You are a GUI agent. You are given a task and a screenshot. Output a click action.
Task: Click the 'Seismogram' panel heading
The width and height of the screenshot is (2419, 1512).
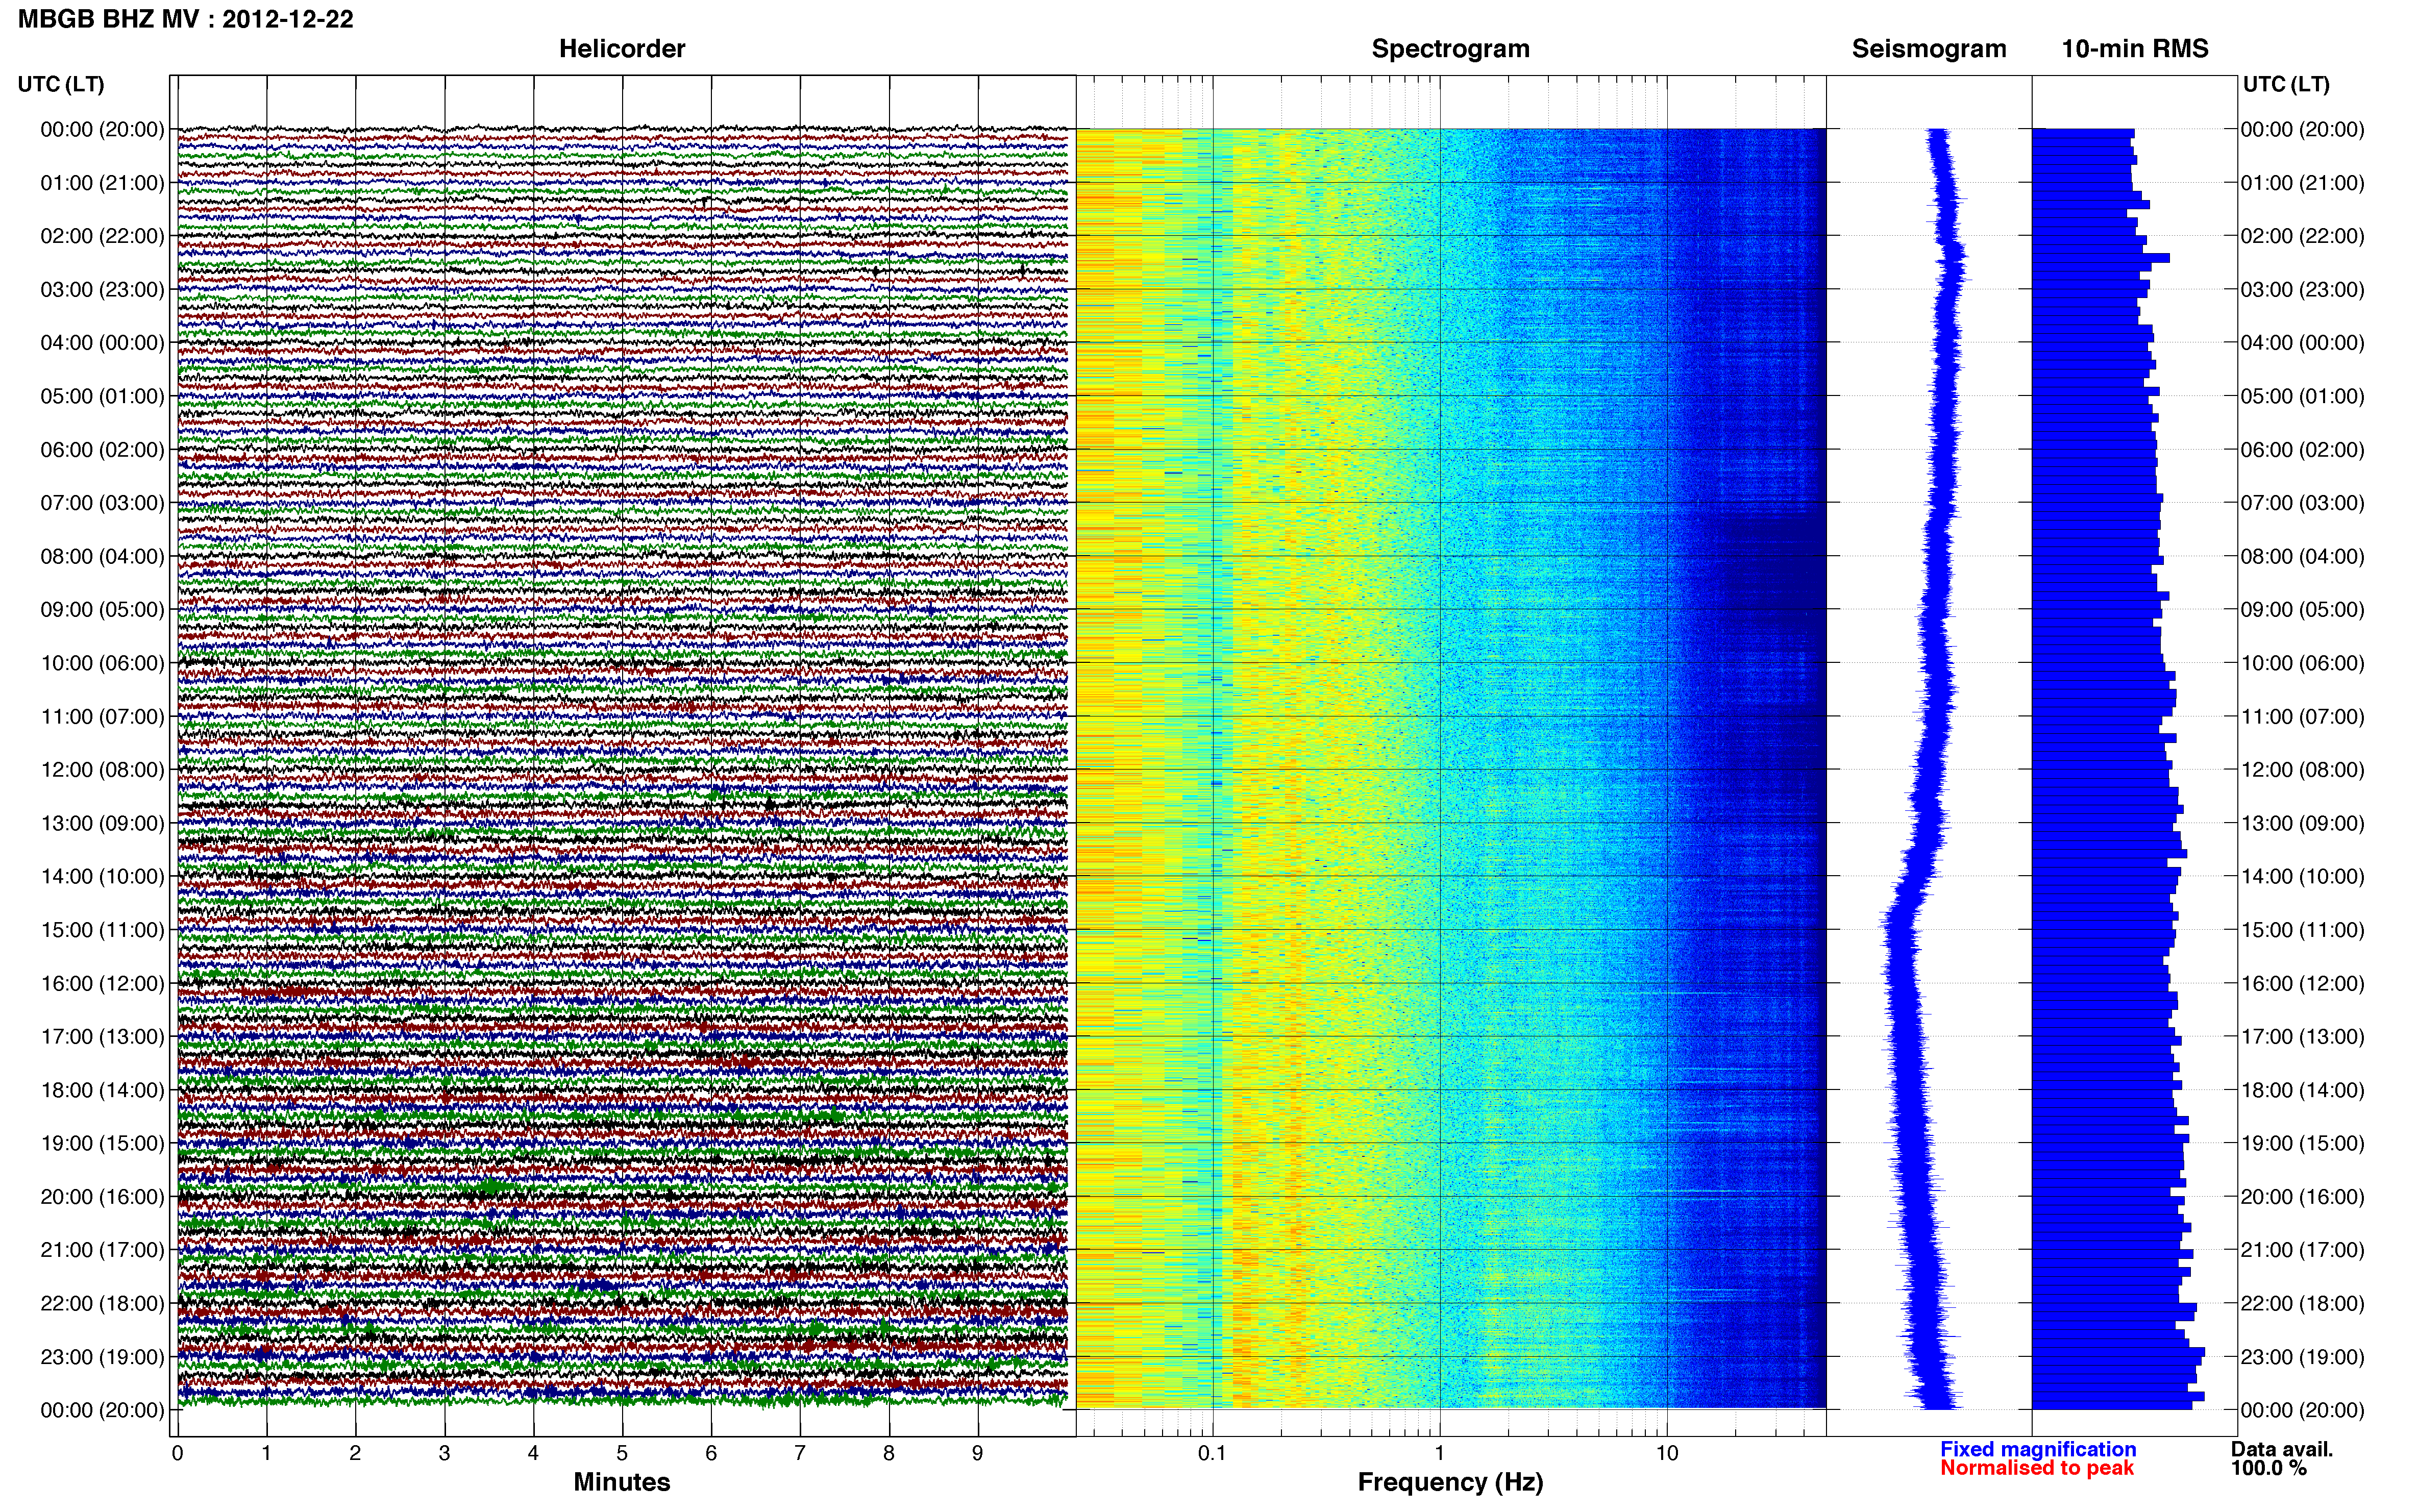(1929, 49)
